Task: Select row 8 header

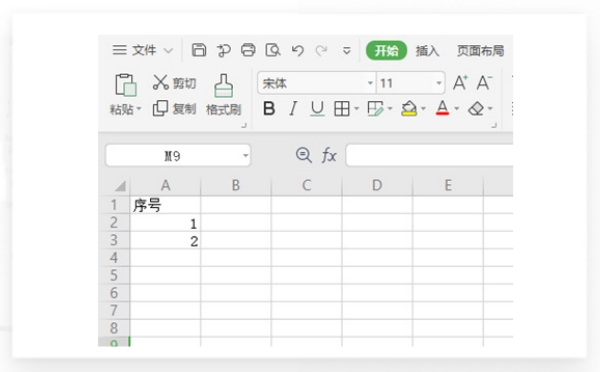Action: [x=114, y=328]
